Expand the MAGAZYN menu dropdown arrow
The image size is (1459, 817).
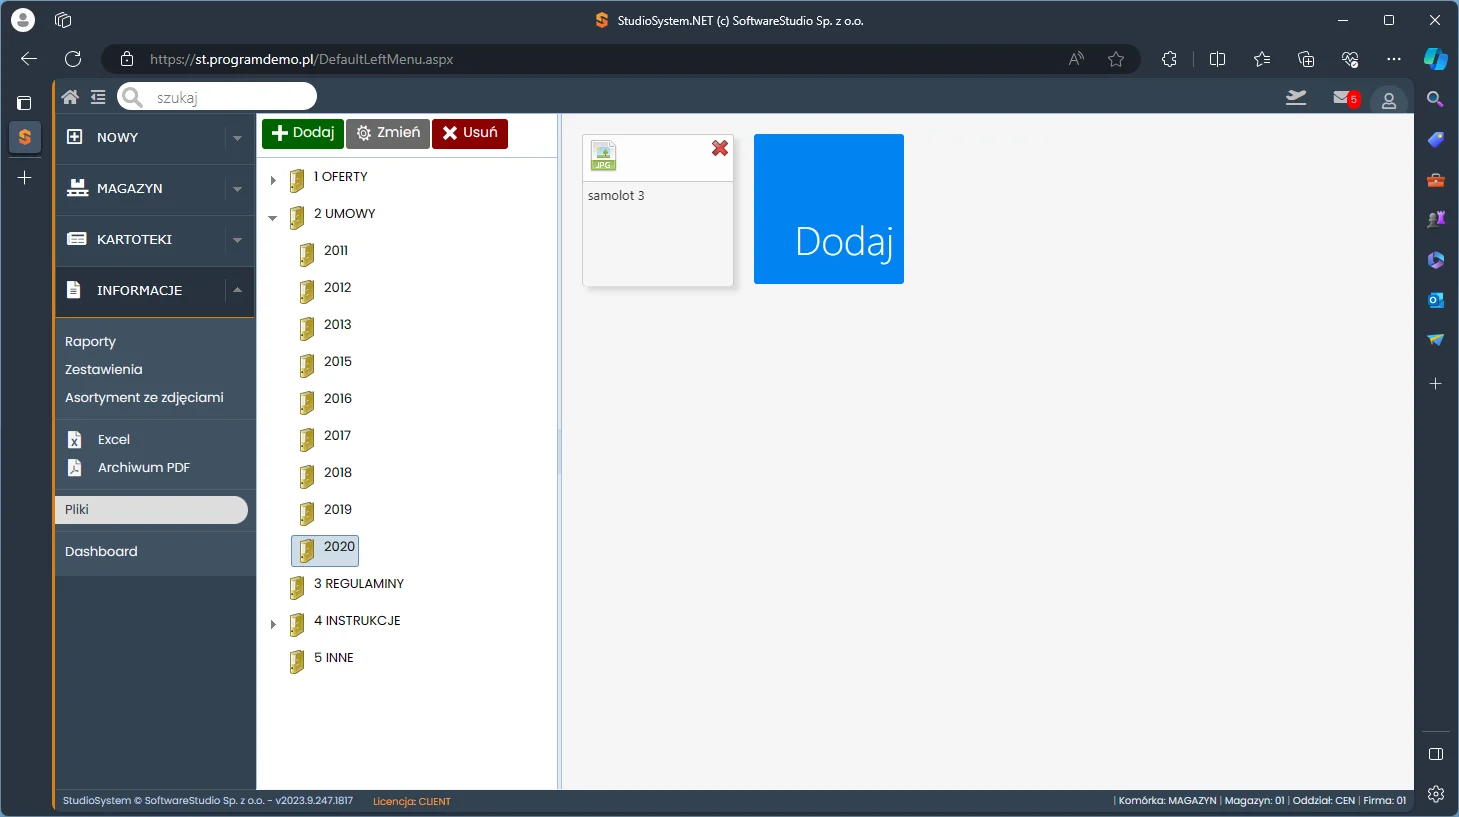(237, 189)
